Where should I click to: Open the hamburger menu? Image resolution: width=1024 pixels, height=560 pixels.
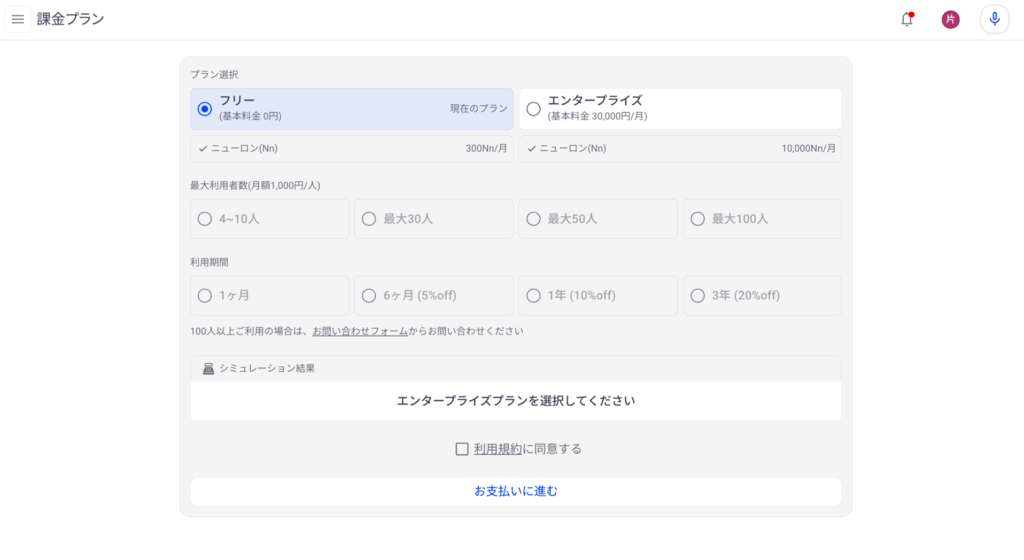[18, 19]
